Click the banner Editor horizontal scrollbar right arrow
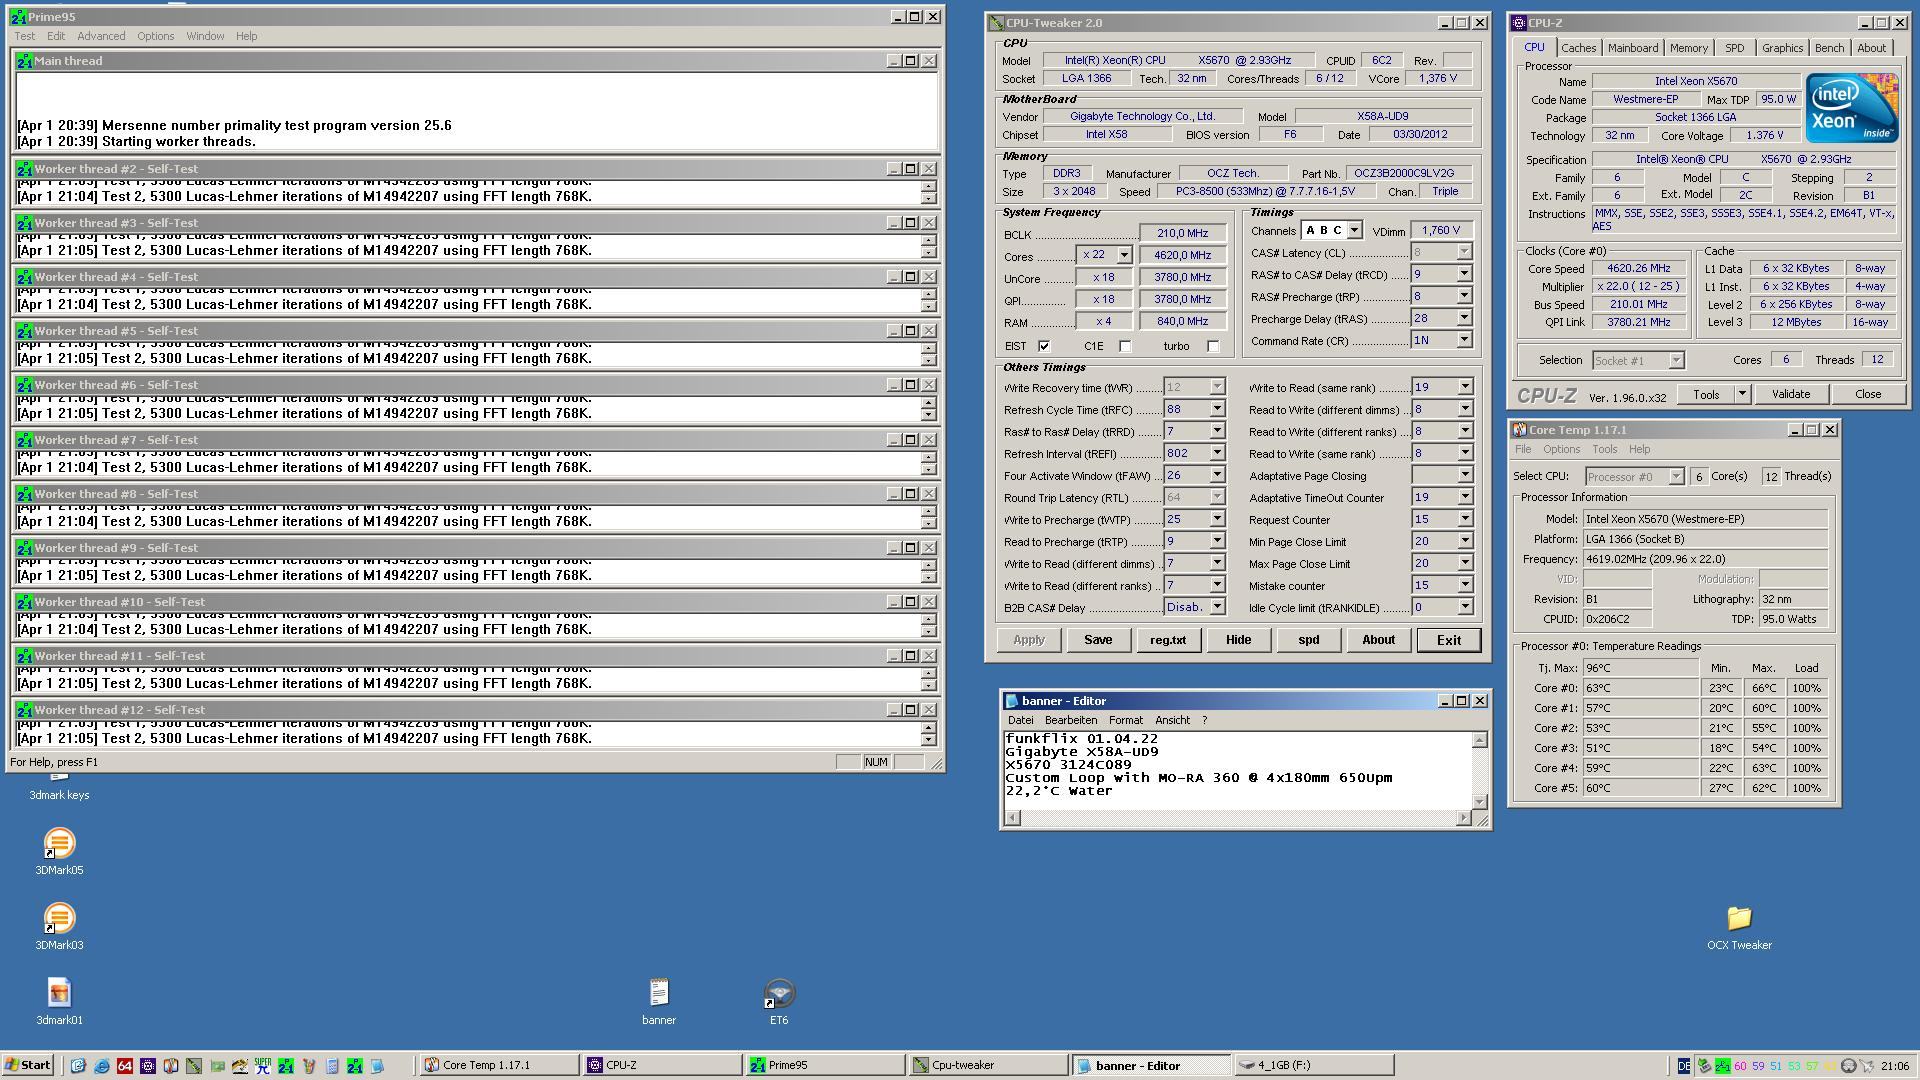This screenshot has width=1920, height=1080. [x=1463, y=818]
